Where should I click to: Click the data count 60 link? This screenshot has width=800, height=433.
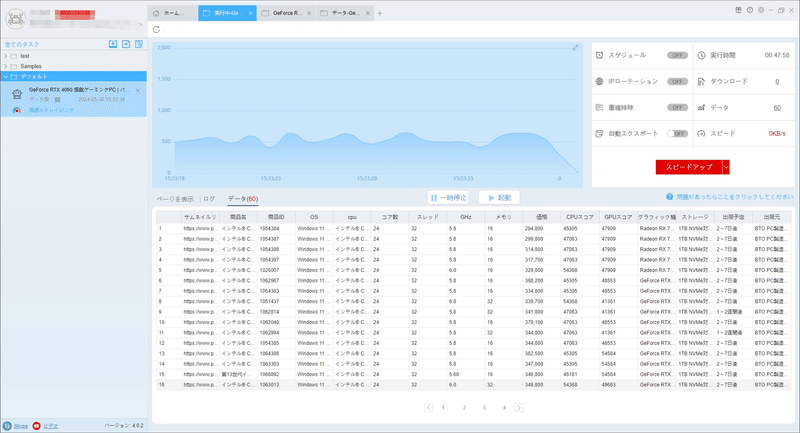(777, 108)
